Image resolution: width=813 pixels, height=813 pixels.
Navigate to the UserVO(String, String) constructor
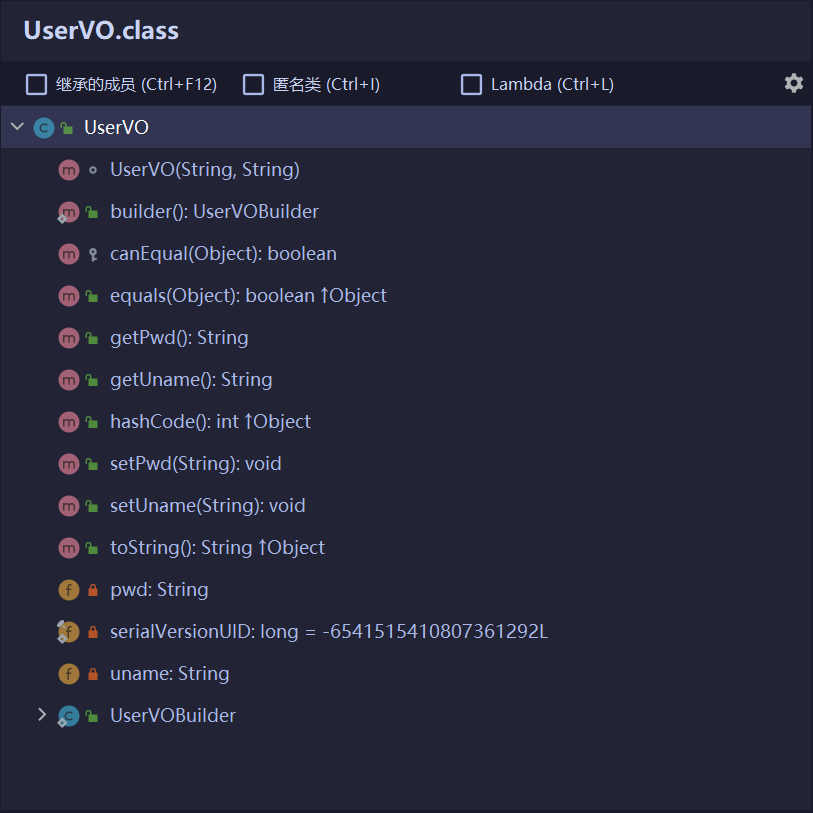click(x=204, y=170)
